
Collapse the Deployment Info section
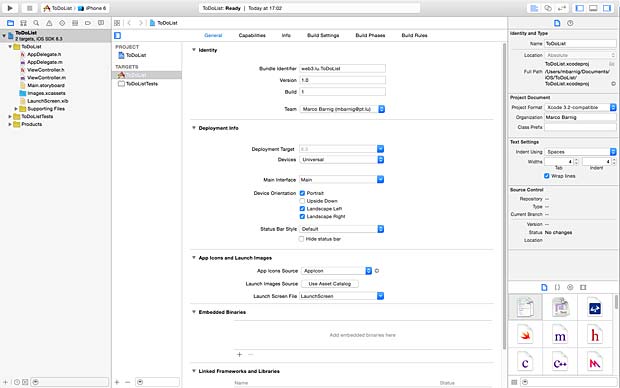(194, 128)
